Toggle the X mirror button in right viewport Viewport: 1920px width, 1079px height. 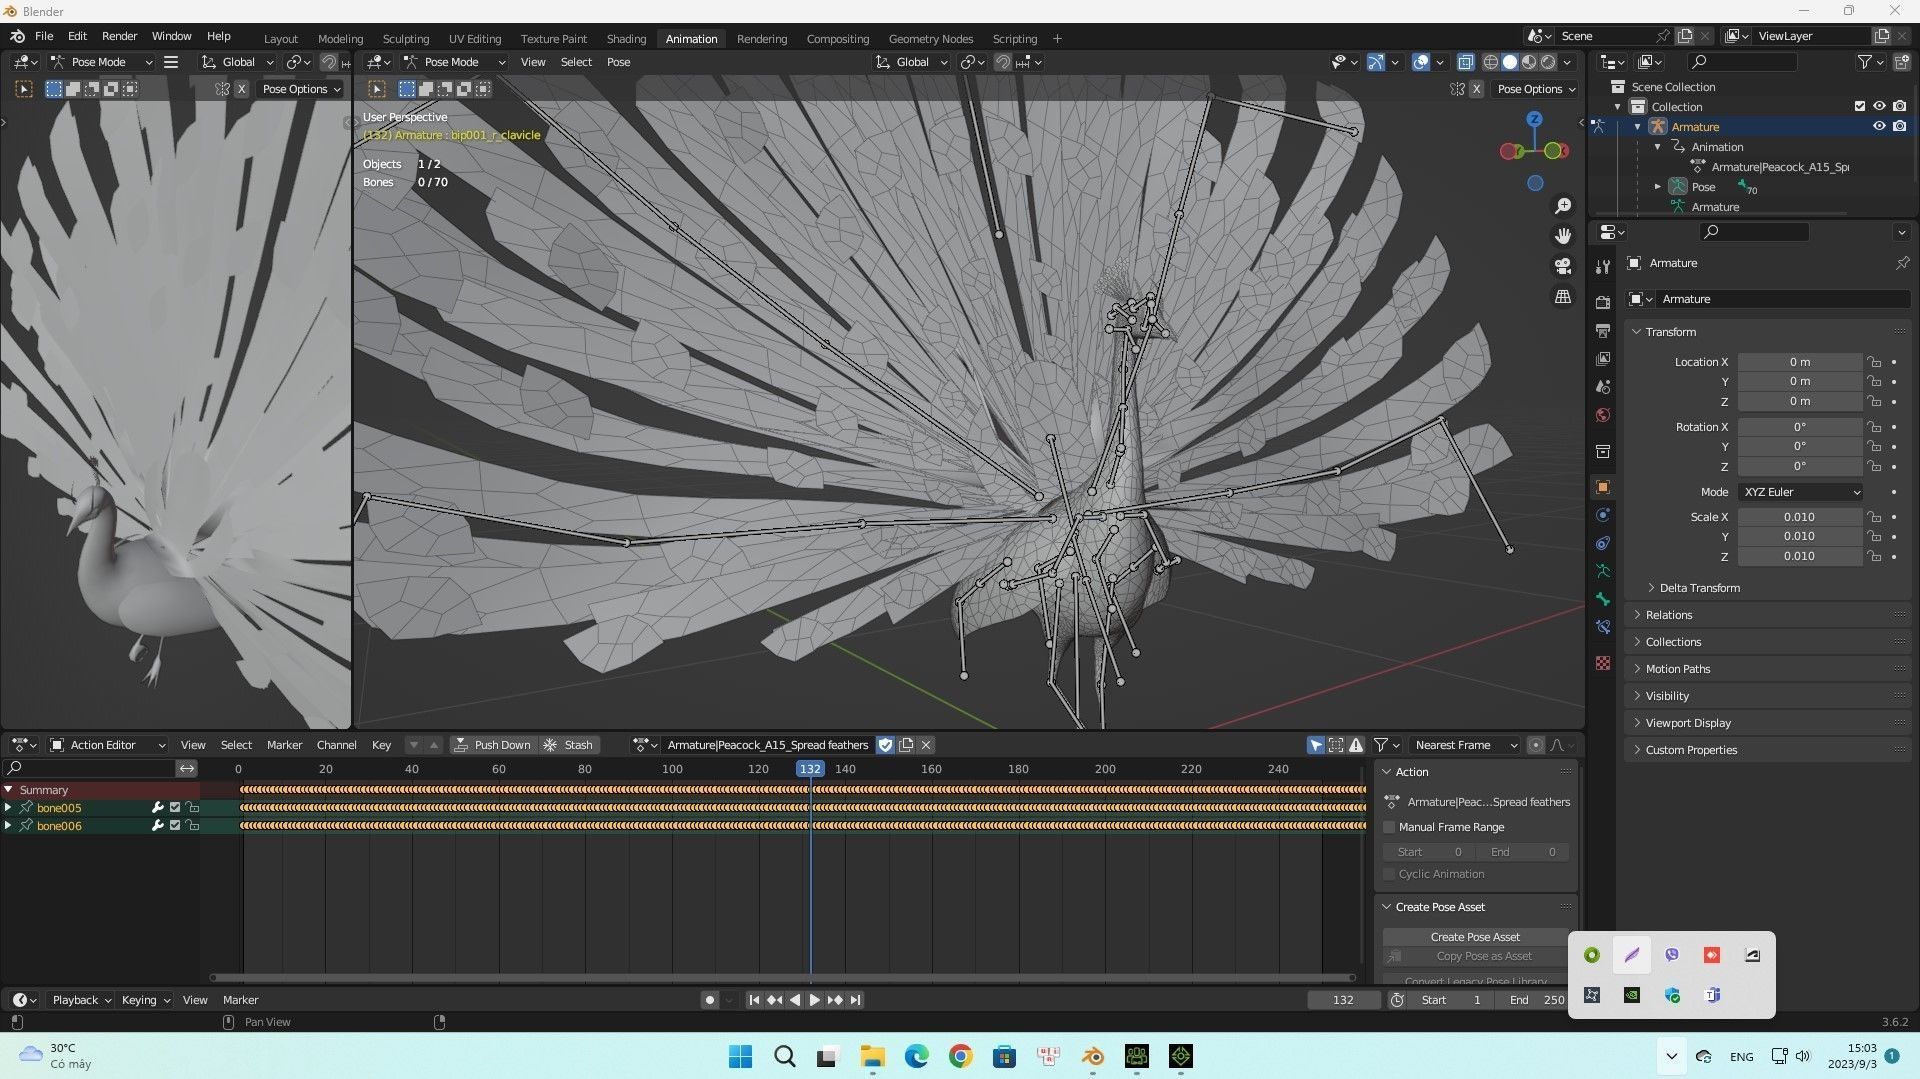[1476, 89]
